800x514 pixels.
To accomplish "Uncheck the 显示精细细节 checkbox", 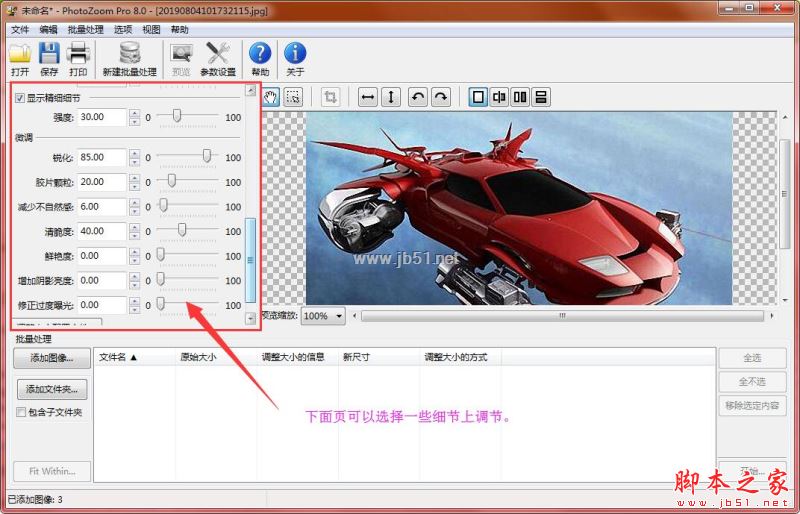I will click(x=20, y=98).
